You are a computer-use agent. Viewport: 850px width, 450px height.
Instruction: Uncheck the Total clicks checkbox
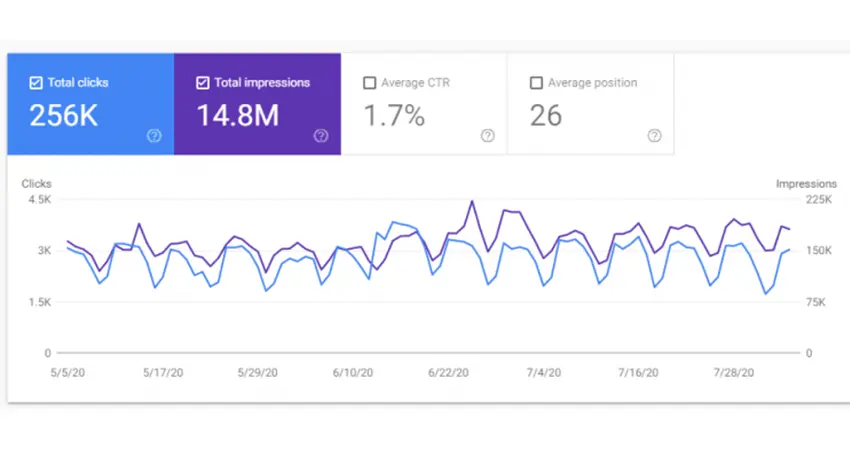click(36, 83)
